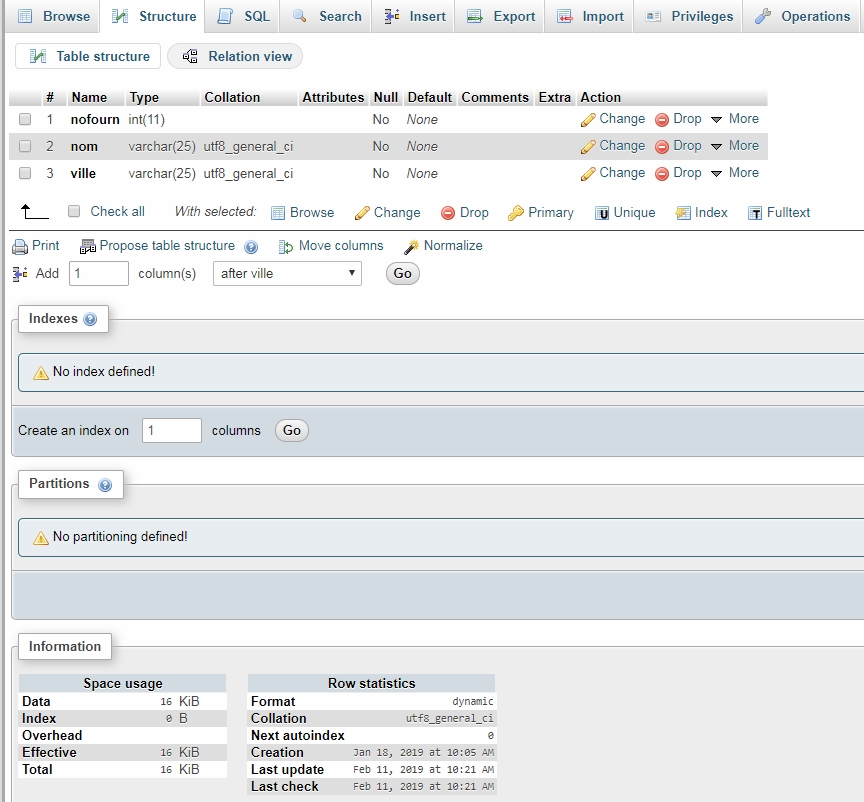
Task: Click help icon next to Indexes
Action: pos(91,319)
